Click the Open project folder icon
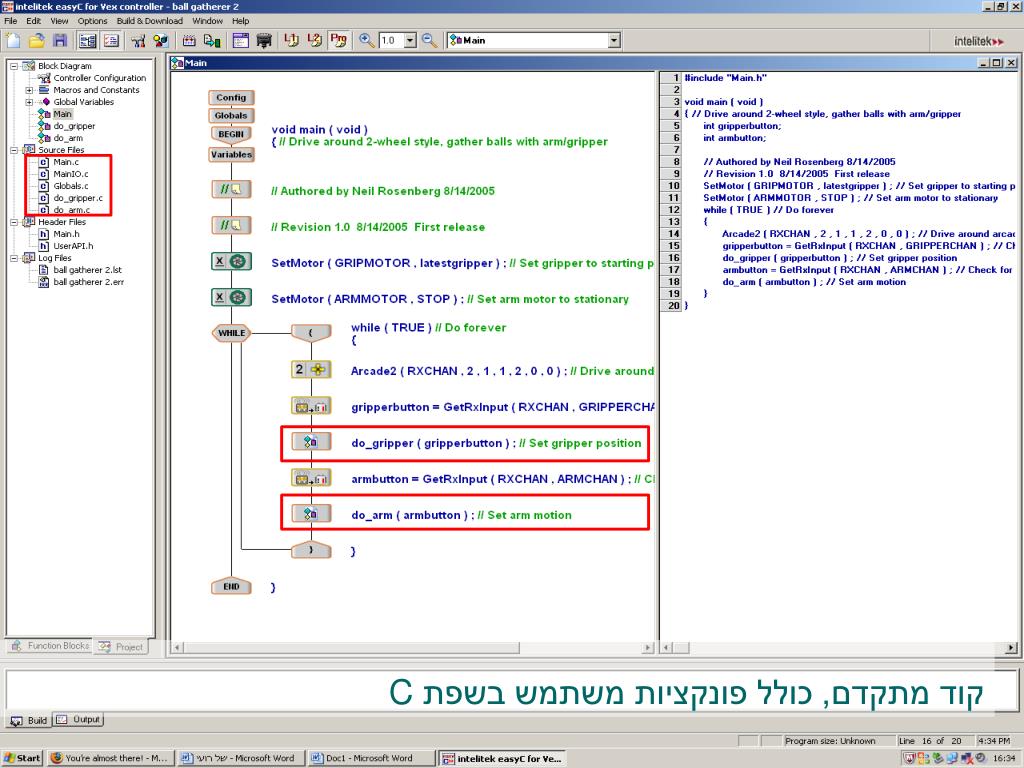The height and width of the screenshot is (768, 1024). click(37, 40)
